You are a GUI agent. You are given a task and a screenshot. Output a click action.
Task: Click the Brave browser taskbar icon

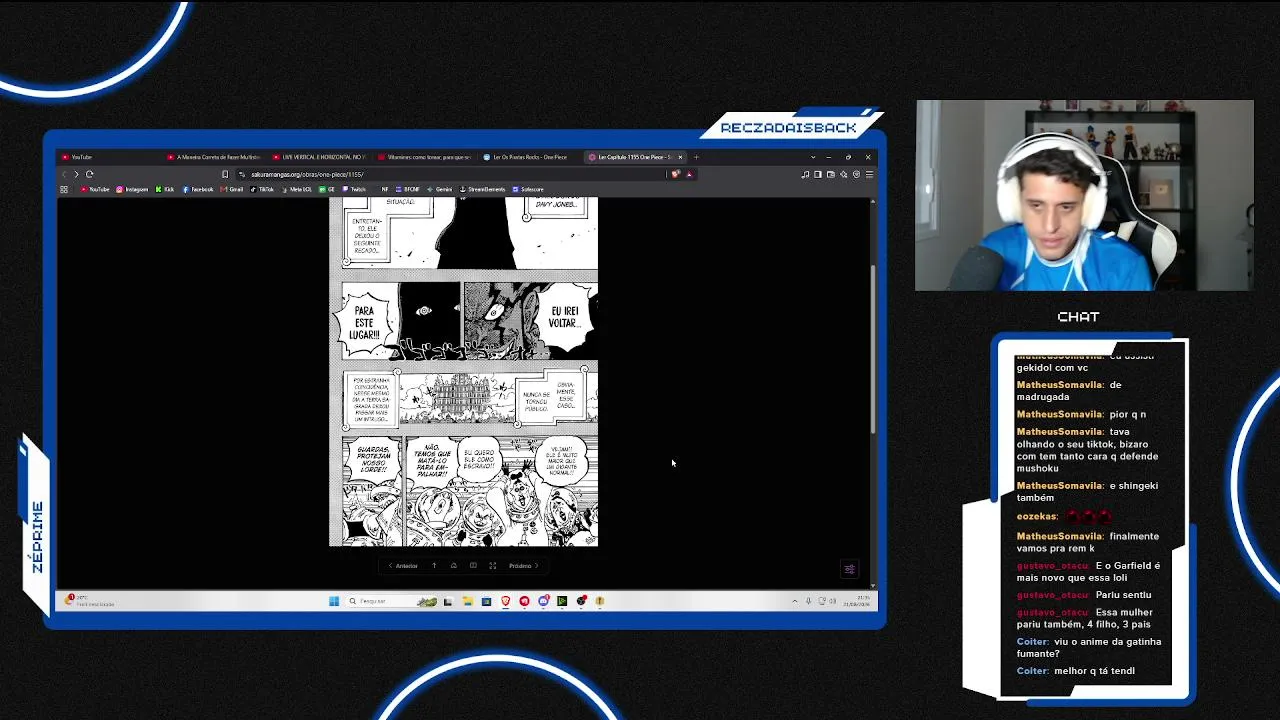(x=505, y=601)
